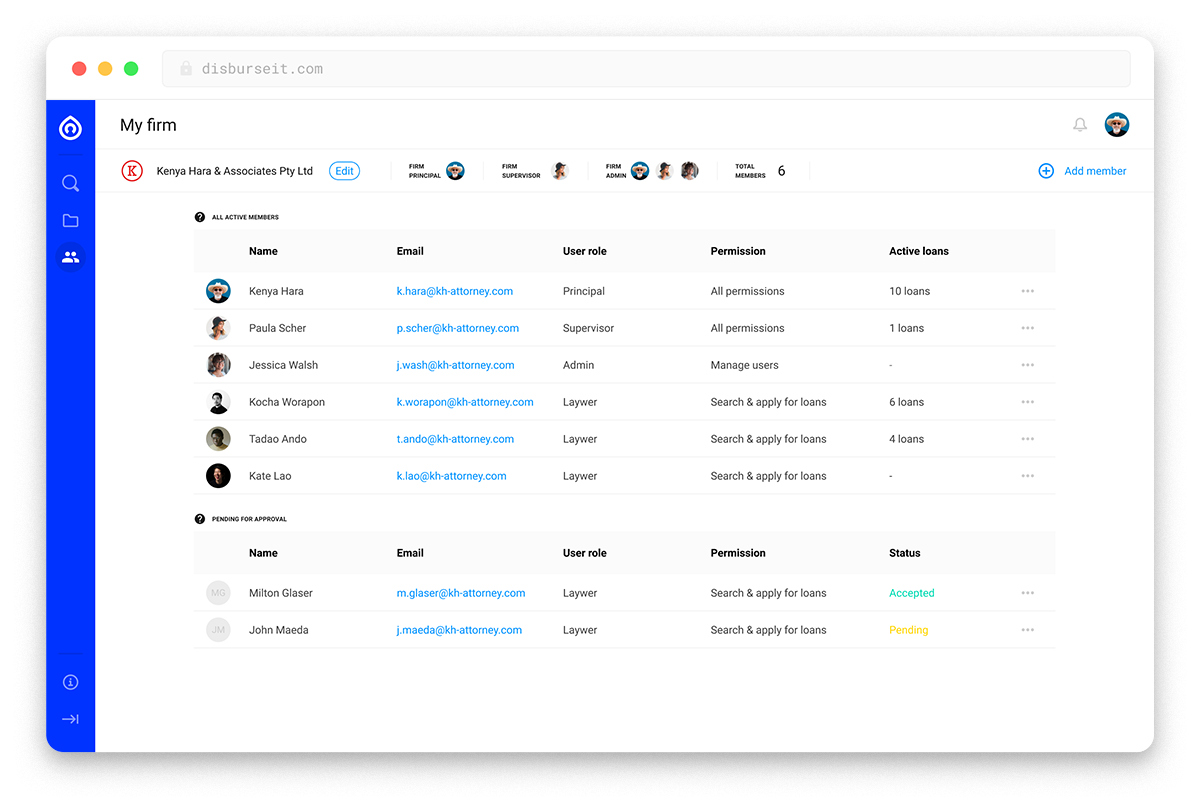Open the user profile avatar at top right
This screenshot has width=1200, height=800.
tap(1117, 125)
